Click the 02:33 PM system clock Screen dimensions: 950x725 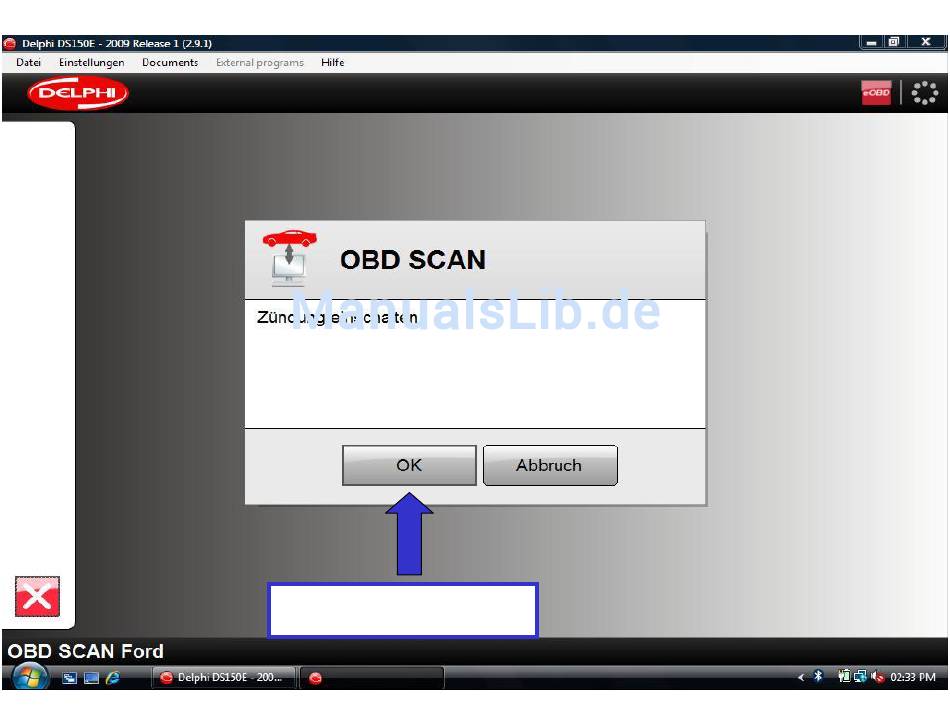point(912,677)
